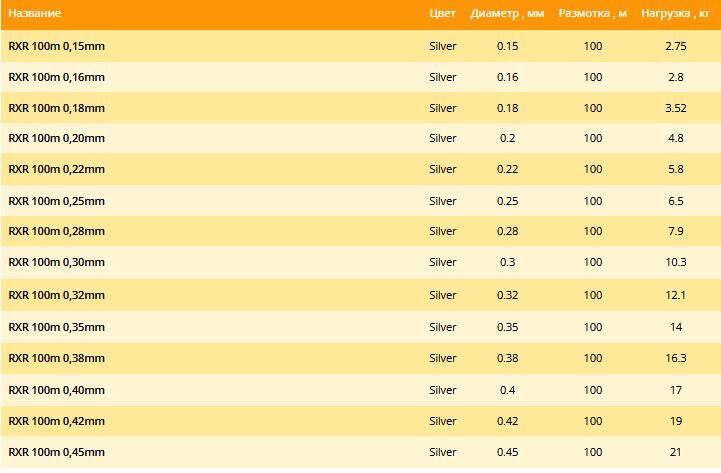Click the diameter value 0.42
721x473 pixels.
point(507,422)
